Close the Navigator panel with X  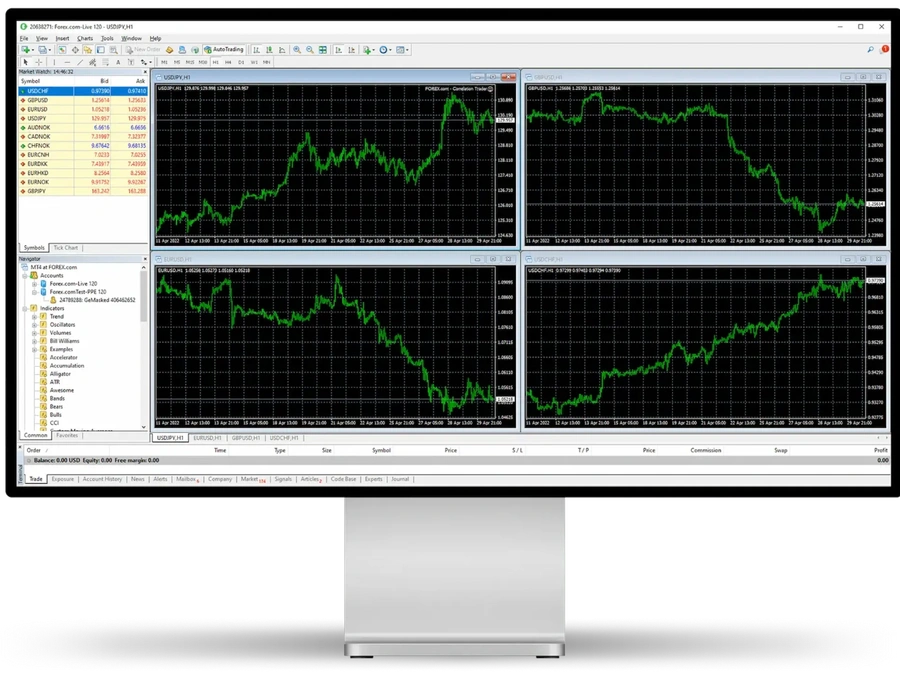[x=145, y=259]
